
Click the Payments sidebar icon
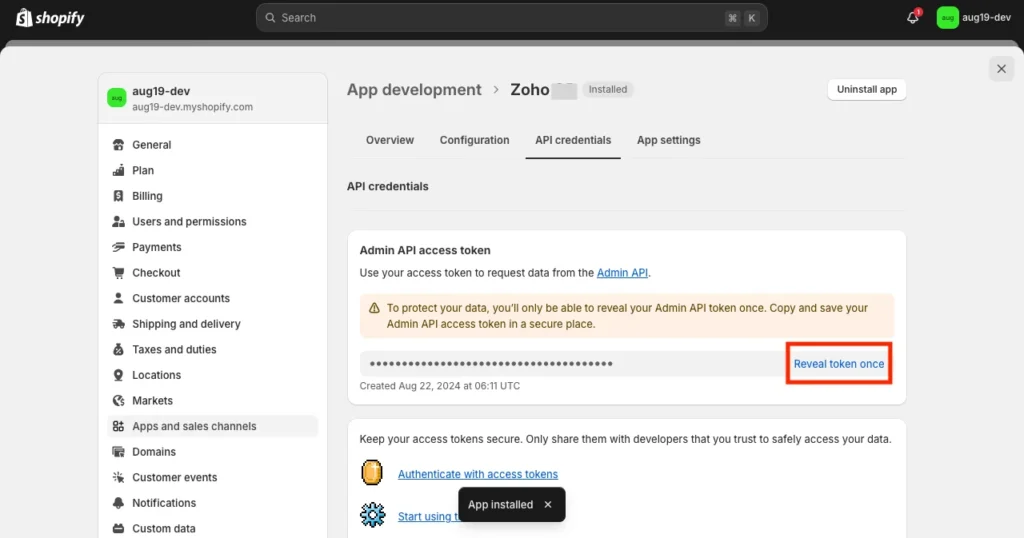point(119,247)
